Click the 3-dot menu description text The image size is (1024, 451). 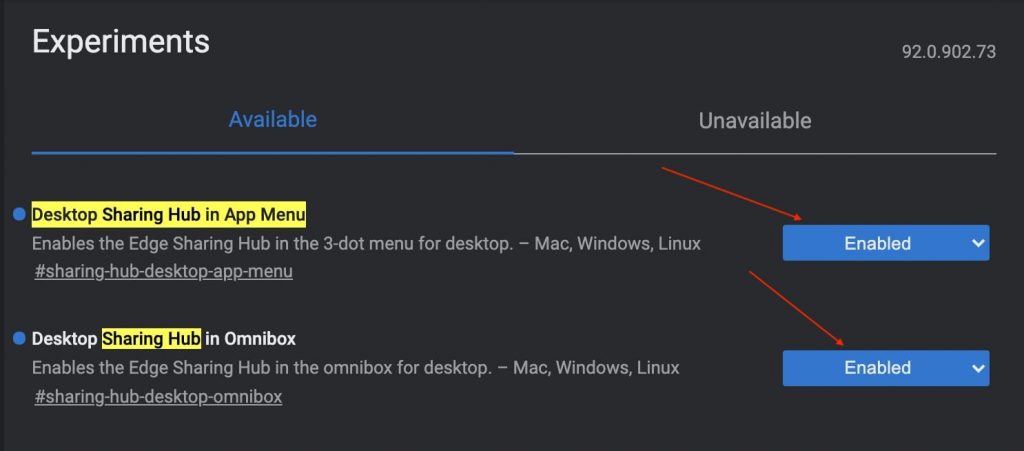click(366, 244)
